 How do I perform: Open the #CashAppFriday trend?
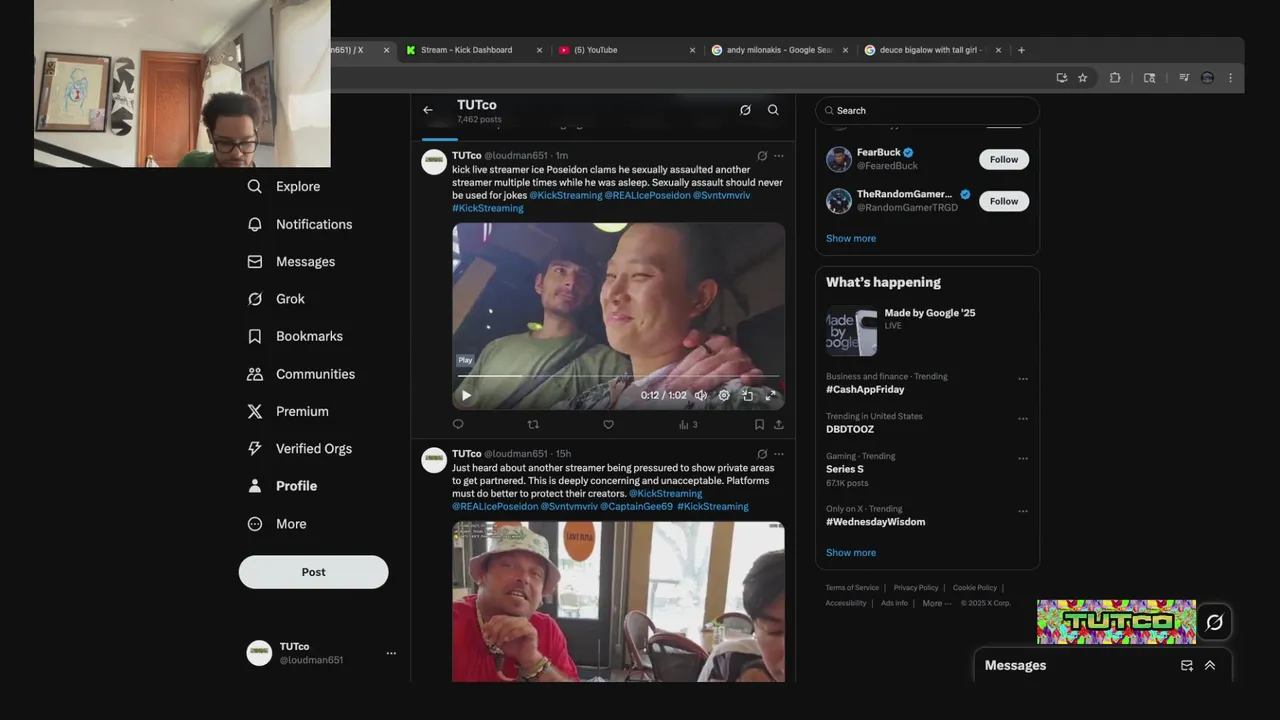click(865, 389)
